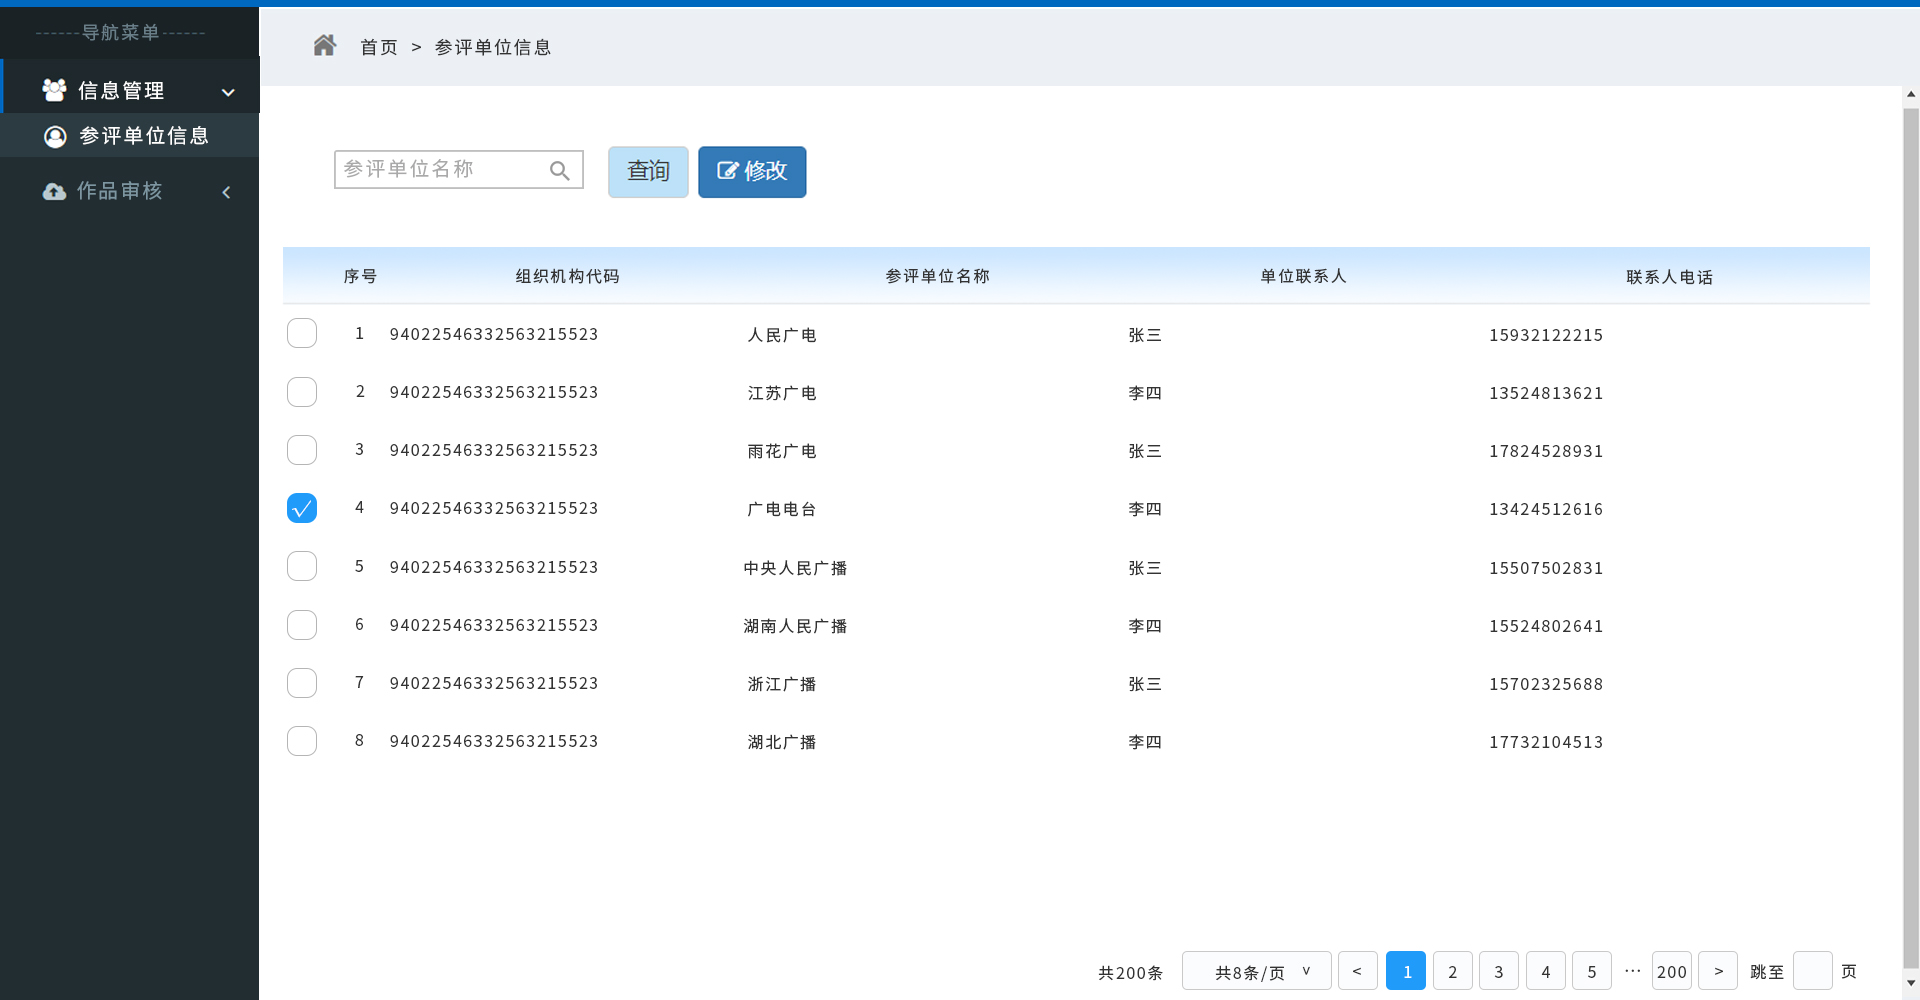Click the 参评单位信息 user avatar icon
This screenshot has width=1920, height=1000.
pos(55,137)
